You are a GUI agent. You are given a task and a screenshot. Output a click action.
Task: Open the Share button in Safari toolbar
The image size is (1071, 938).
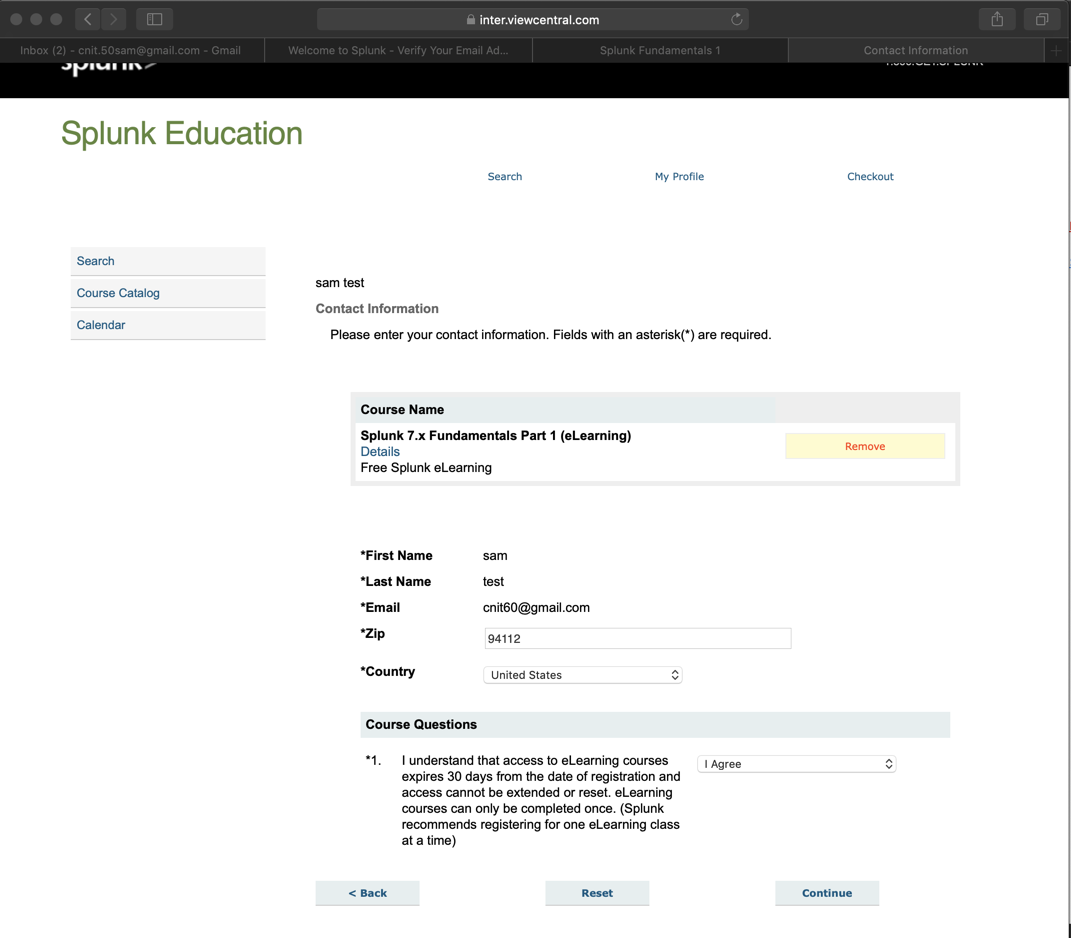[x=997, y=19]
